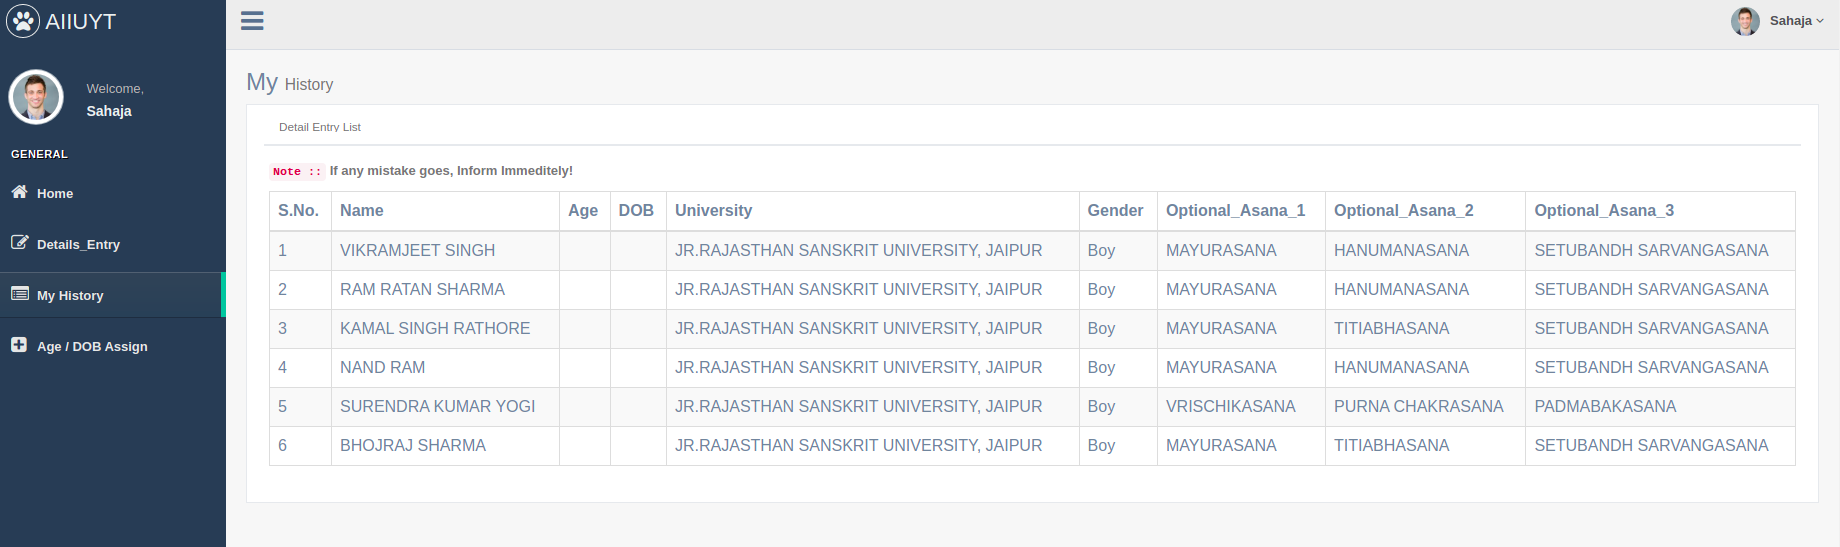
Task: Click the AIIUYT site title link
Action: coord(81,22)
